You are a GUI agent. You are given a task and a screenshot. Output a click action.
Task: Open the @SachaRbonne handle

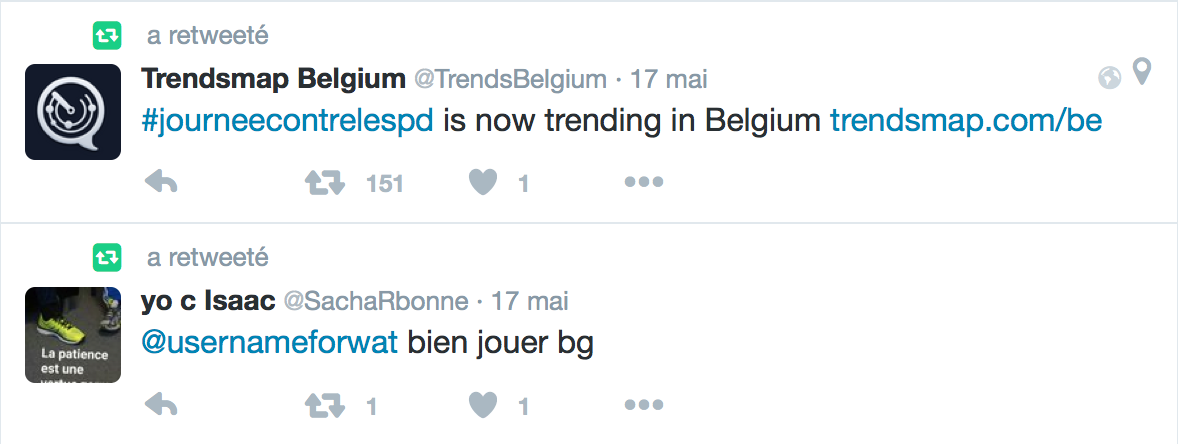[376, 301]
